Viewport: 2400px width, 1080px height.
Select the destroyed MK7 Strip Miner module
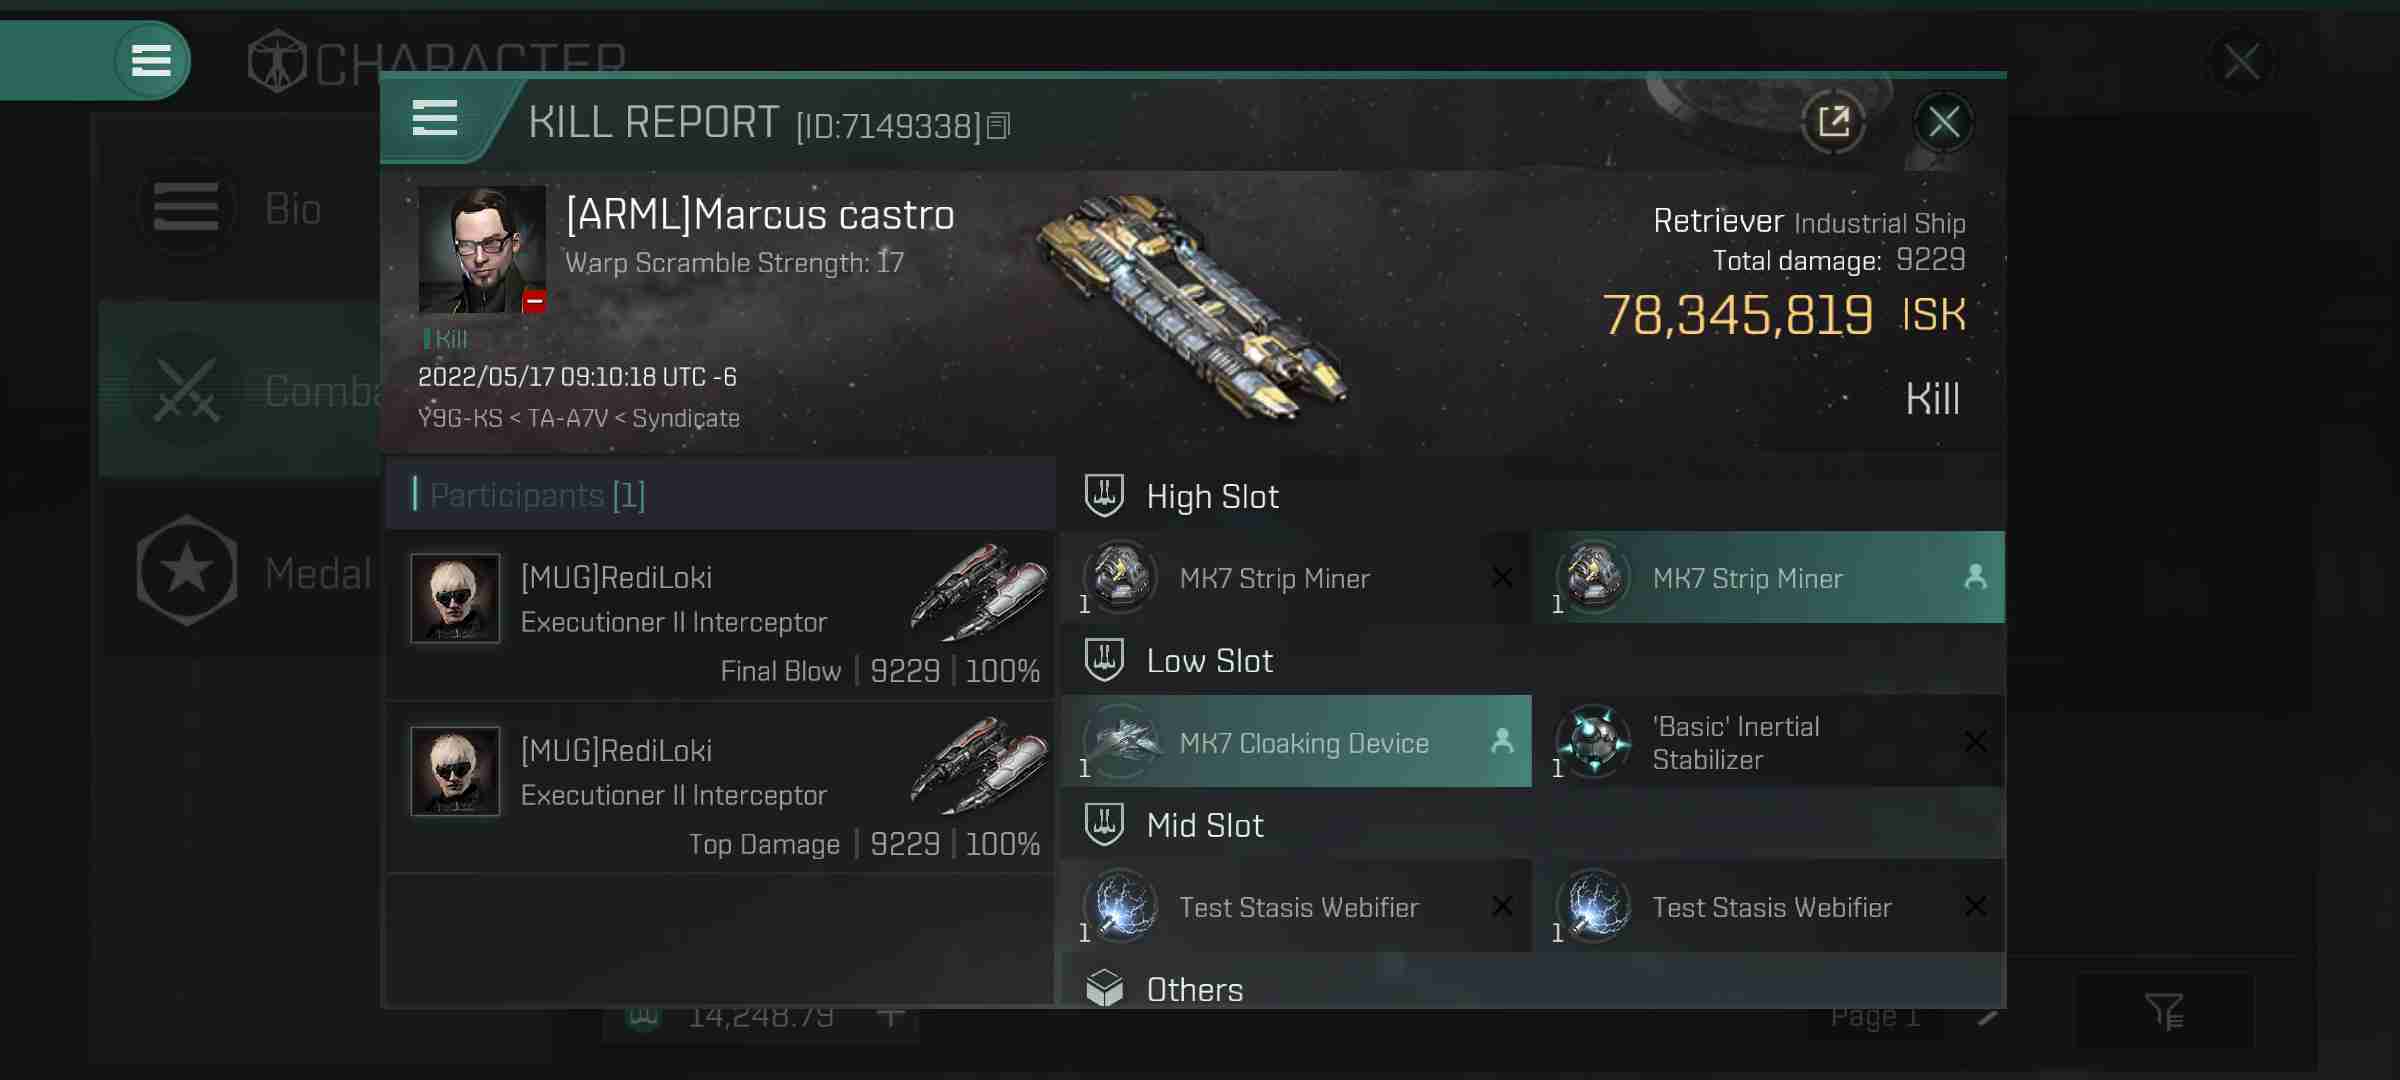(x=1296, y=578)
